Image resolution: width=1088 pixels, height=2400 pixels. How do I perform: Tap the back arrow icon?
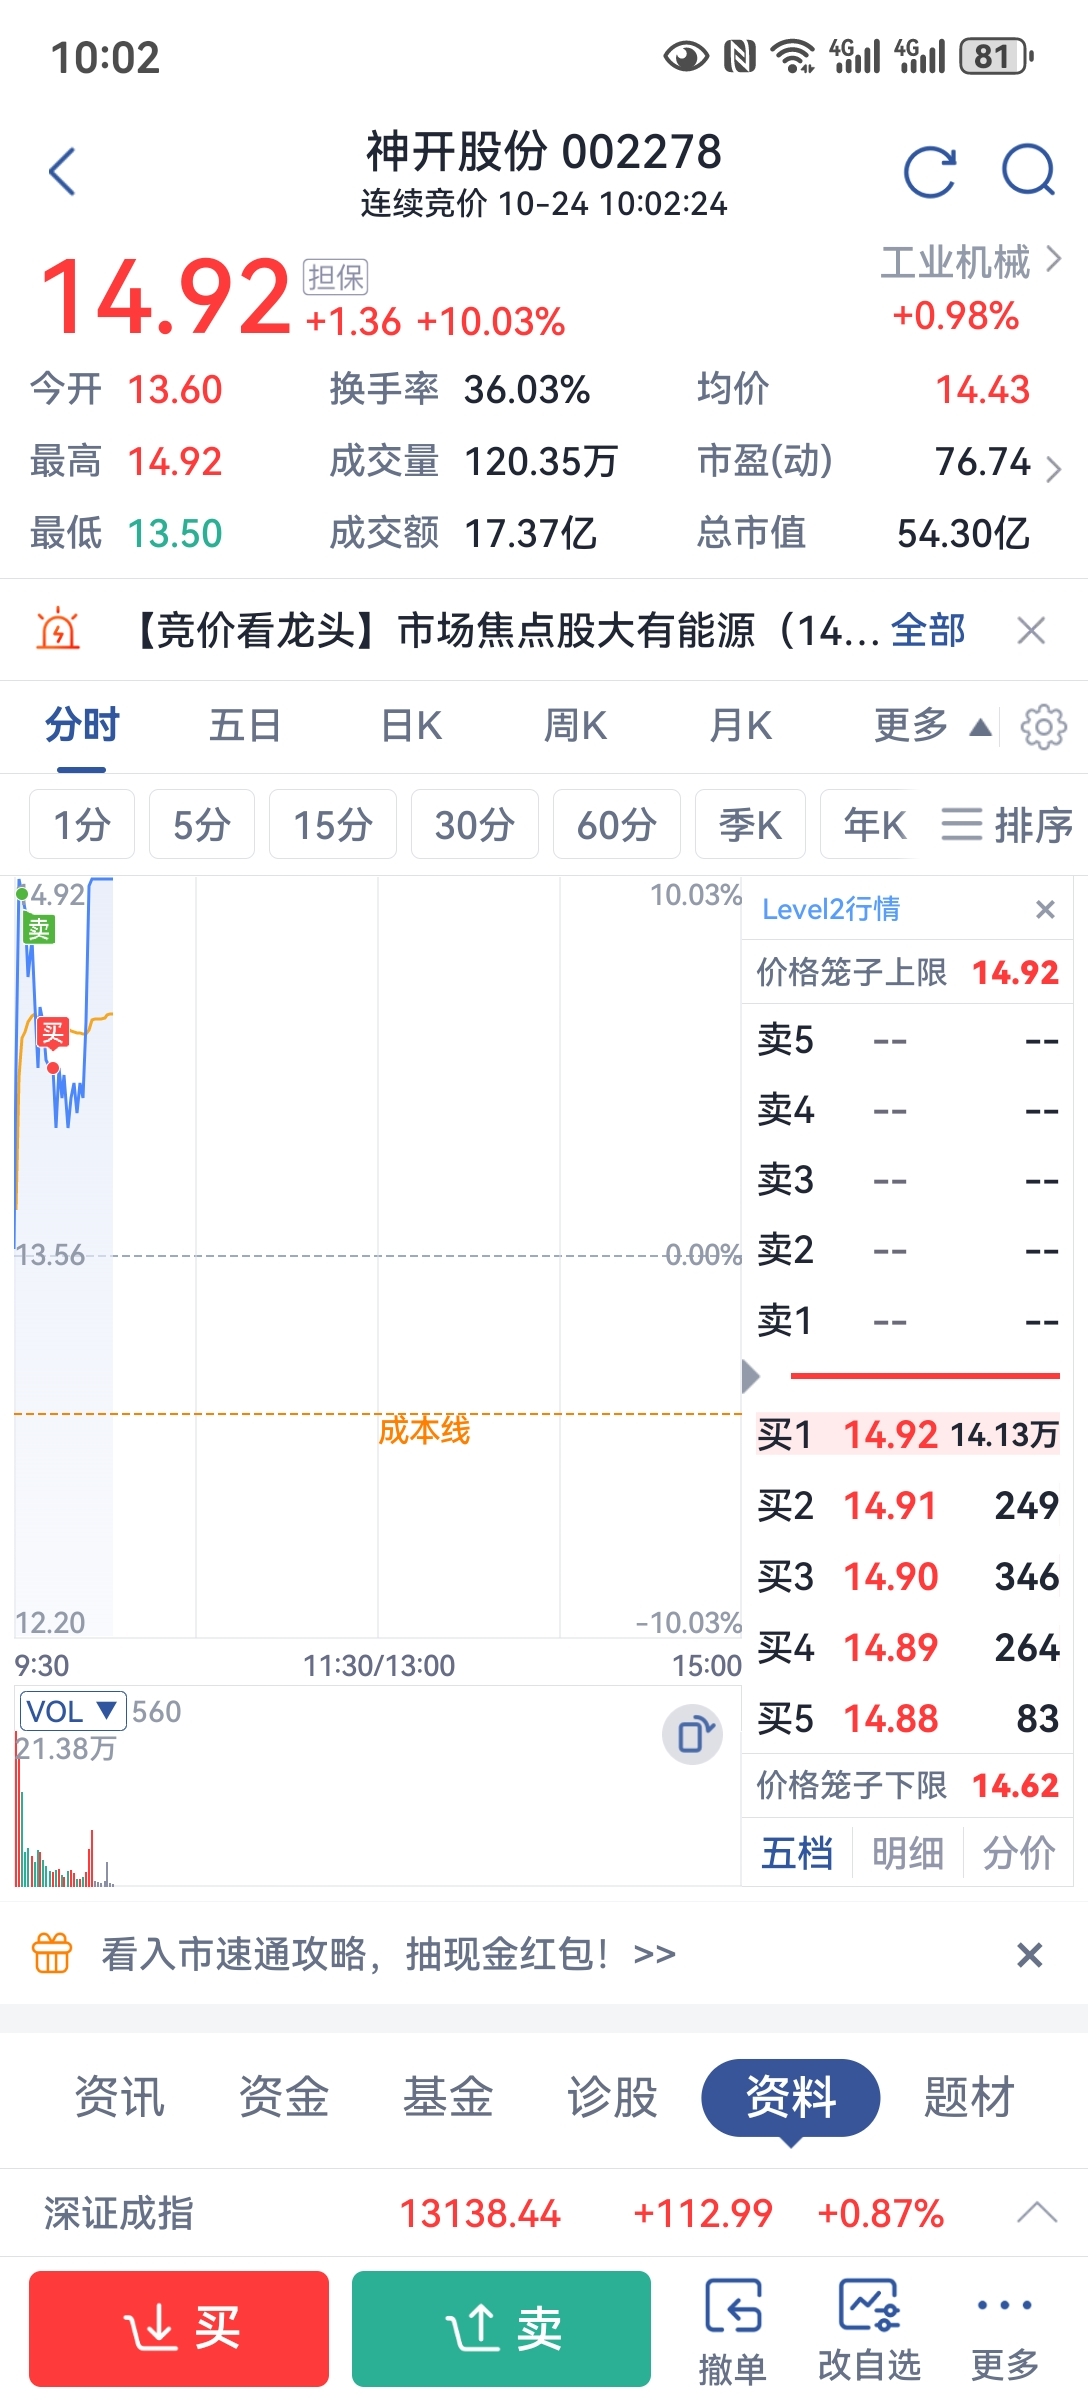click(62, 171)
